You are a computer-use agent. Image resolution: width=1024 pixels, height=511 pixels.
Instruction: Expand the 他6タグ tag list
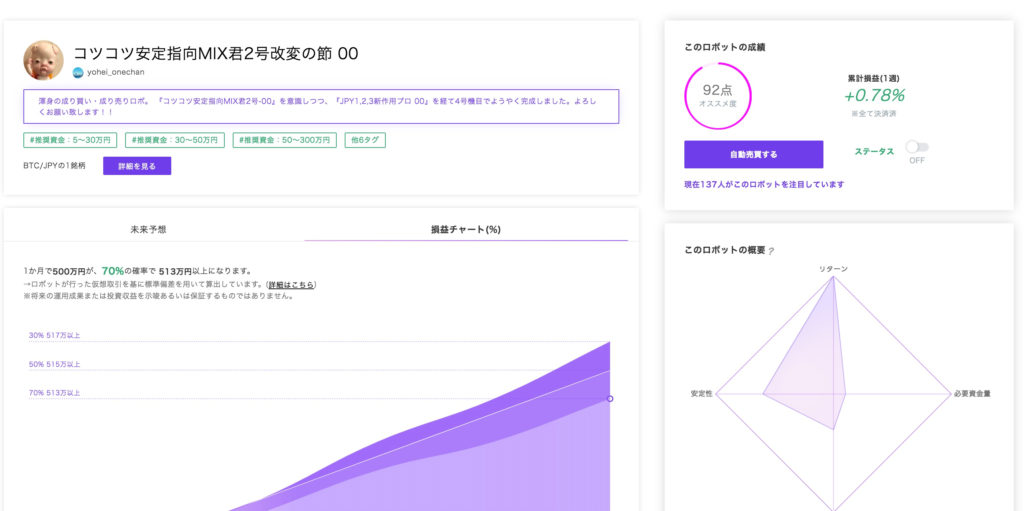[x=365, y=140]
